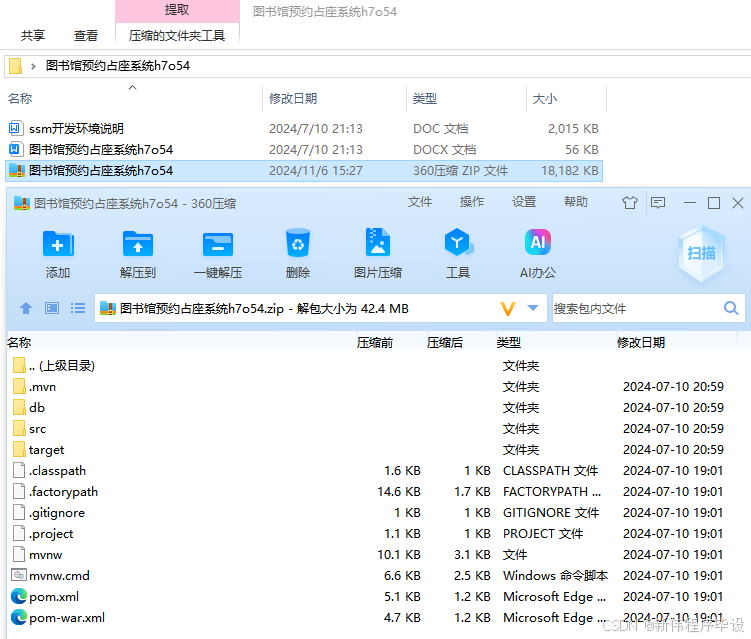Click the 添加 (Add) toolbar icon

coord(58,244)
